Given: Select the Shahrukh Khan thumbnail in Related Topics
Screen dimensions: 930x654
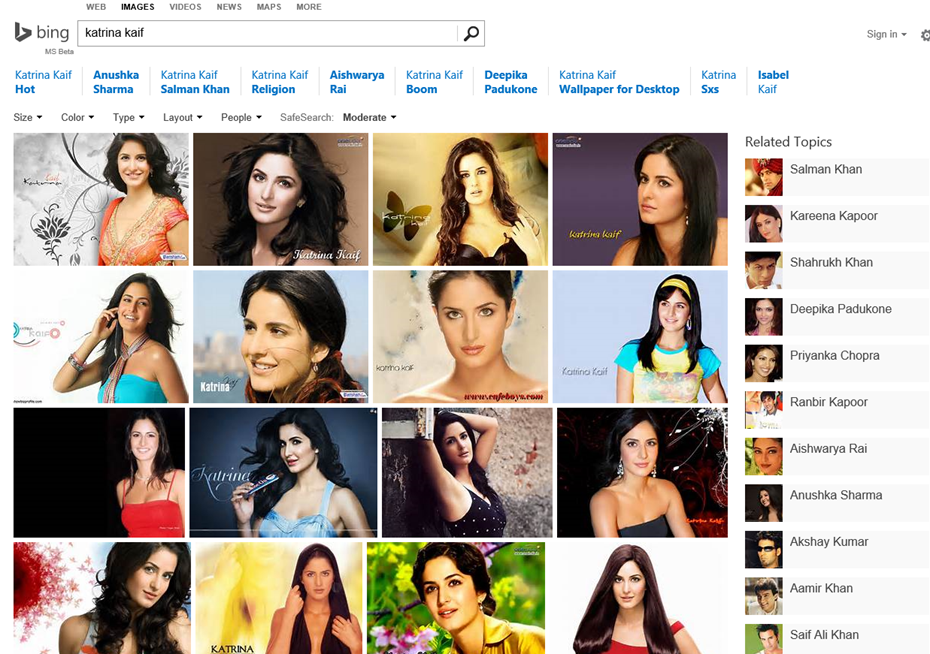Looking at the screenshot, I should coord(764,270).
